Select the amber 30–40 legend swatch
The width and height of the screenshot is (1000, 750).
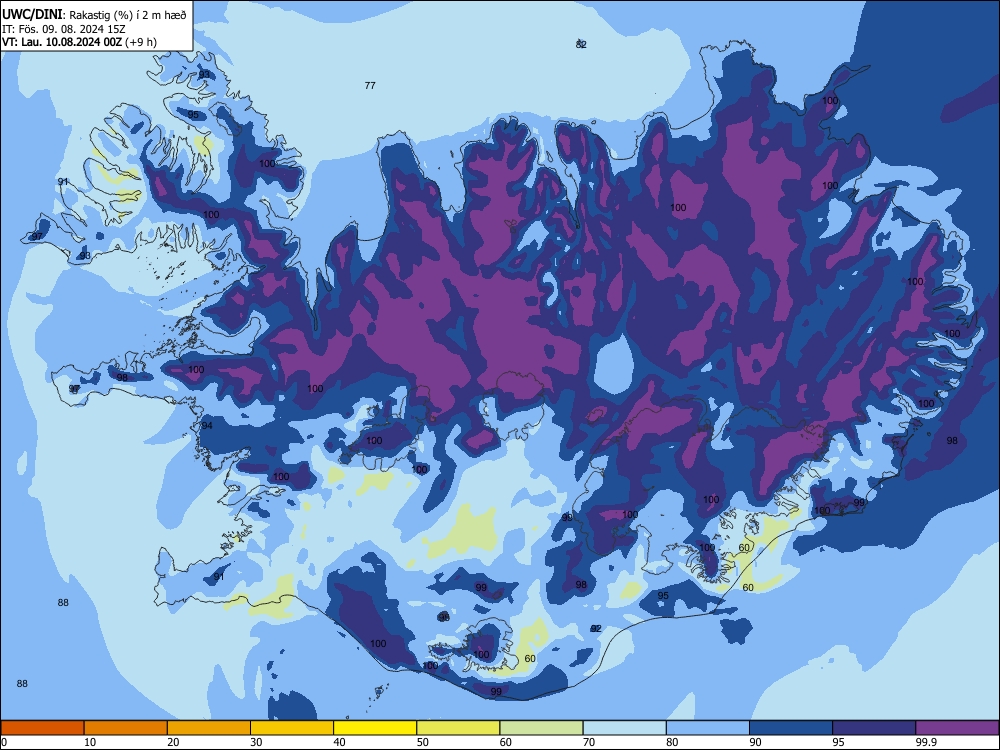tap(292, 728)
